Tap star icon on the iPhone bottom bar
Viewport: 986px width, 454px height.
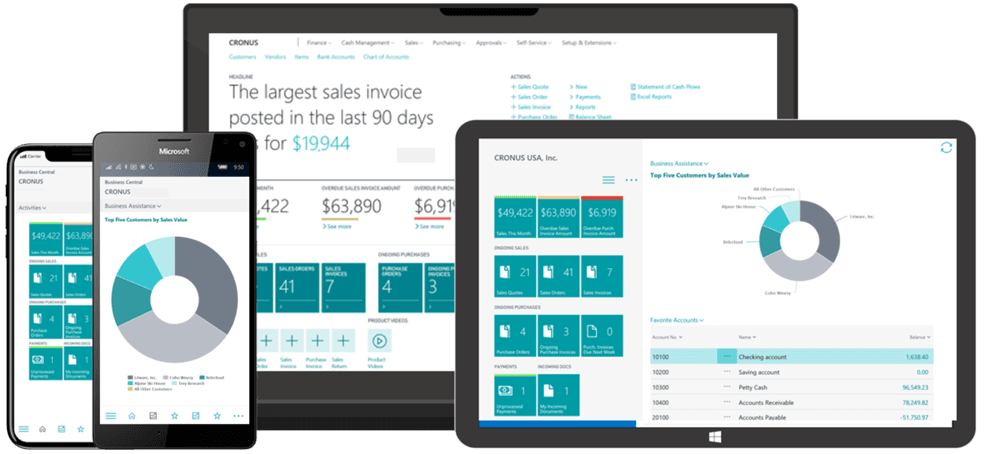pyautogui.click(x=80, y=429)
